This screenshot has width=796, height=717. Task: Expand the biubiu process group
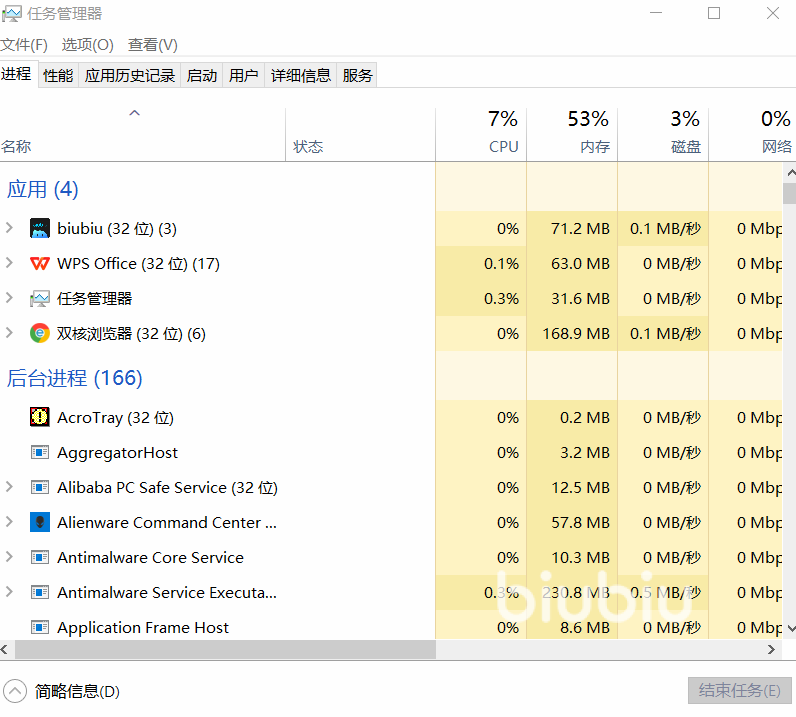(x=10, y=228)
